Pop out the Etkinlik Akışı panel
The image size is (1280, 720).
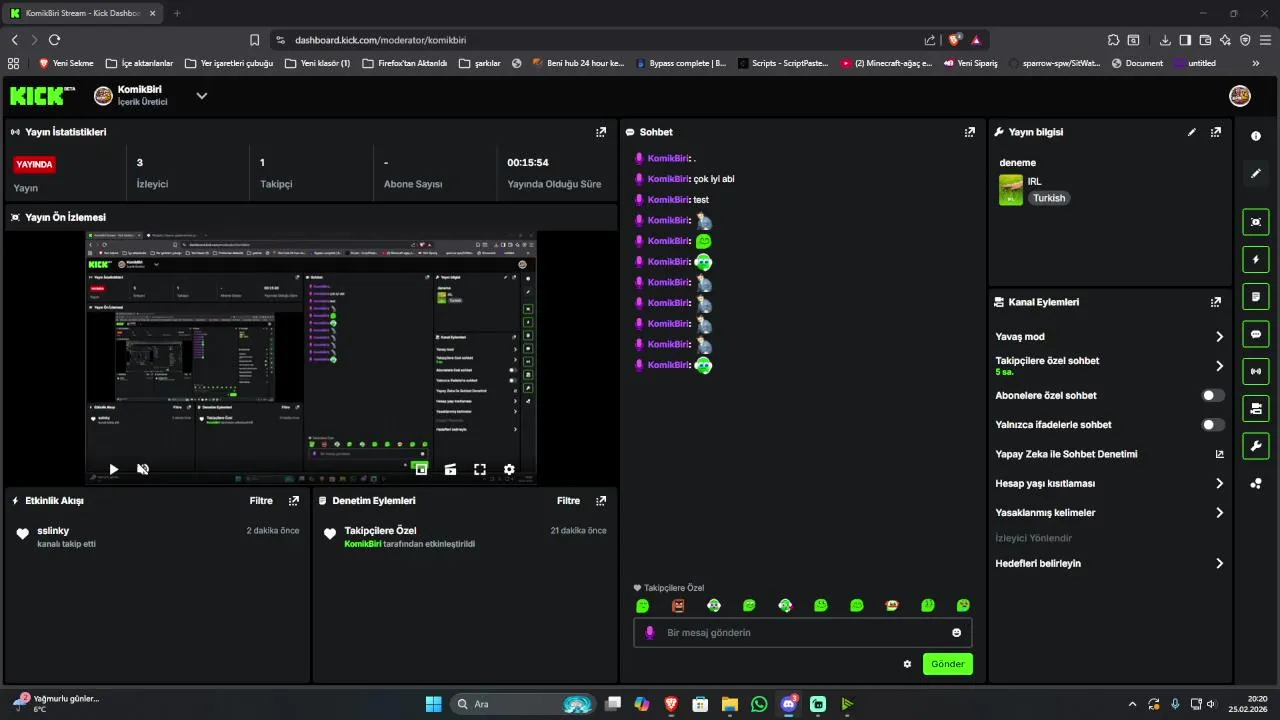pyautogui.click(x=294, y=501)
